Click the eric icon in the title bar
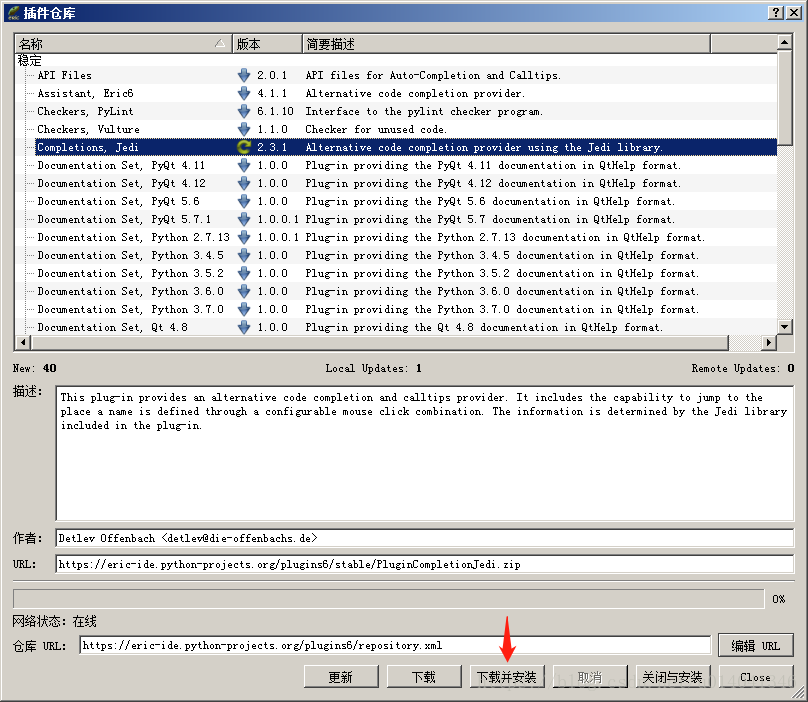 (14, 13)
